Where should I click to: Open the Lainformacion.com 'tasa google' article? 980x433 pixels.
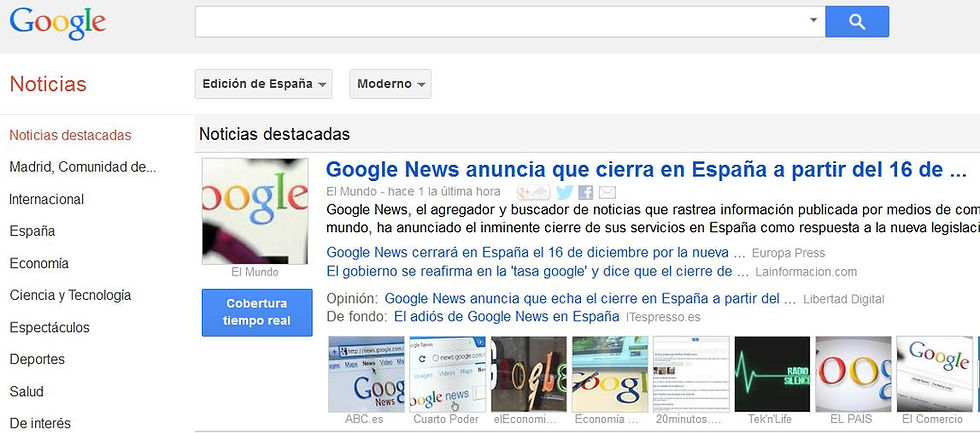tap(538, 272)
